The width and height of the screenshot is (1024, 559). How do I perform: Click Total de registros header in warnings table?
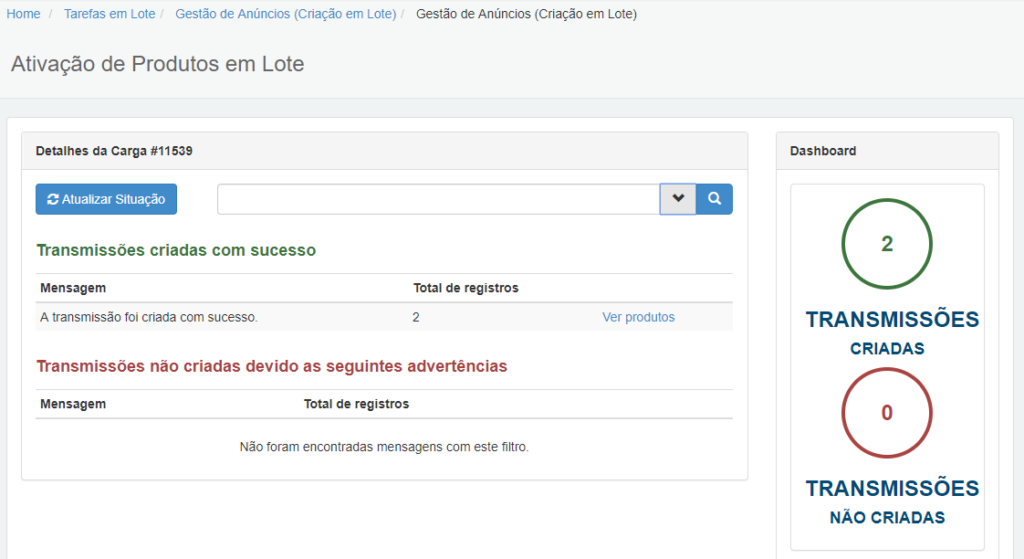point(356,404)
